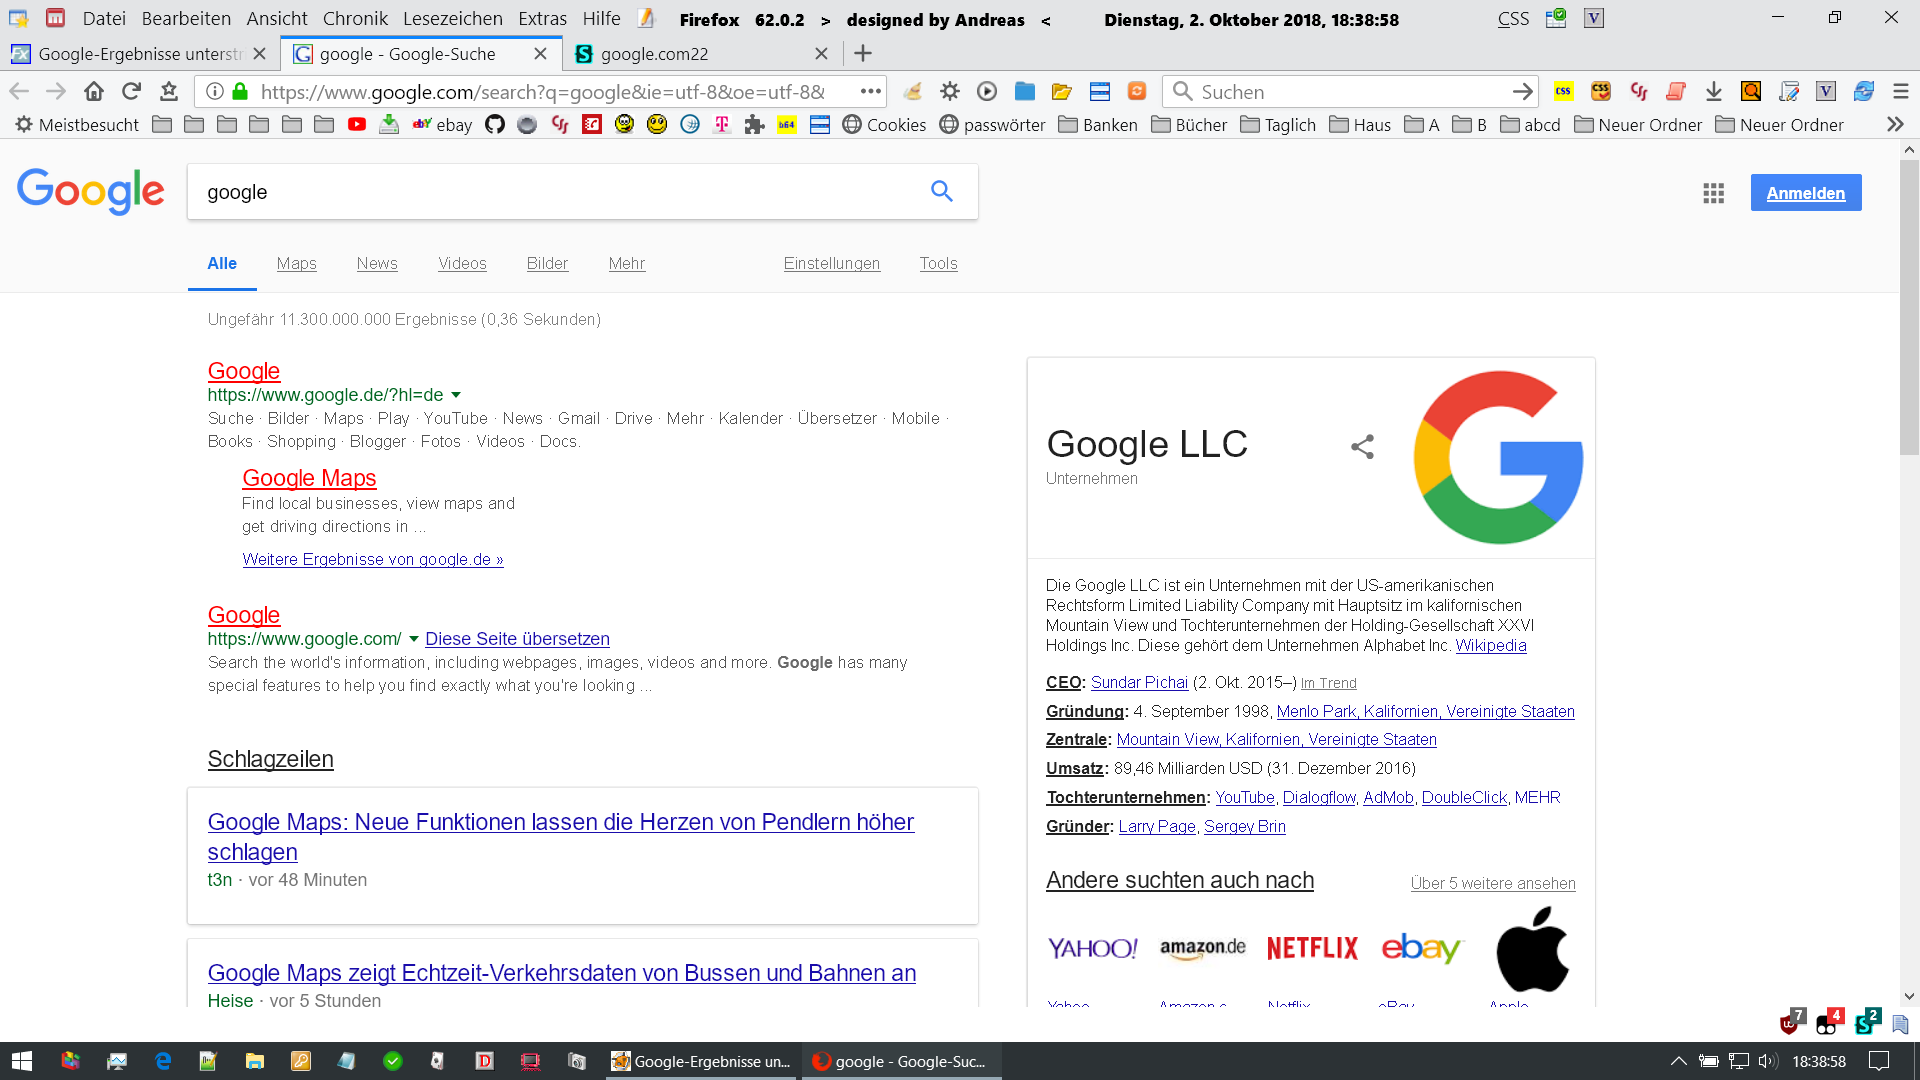The image size is (1920, 1080).
Task: Click the share icon in Google LLC panel
Action: click(x=1362, y=447)
